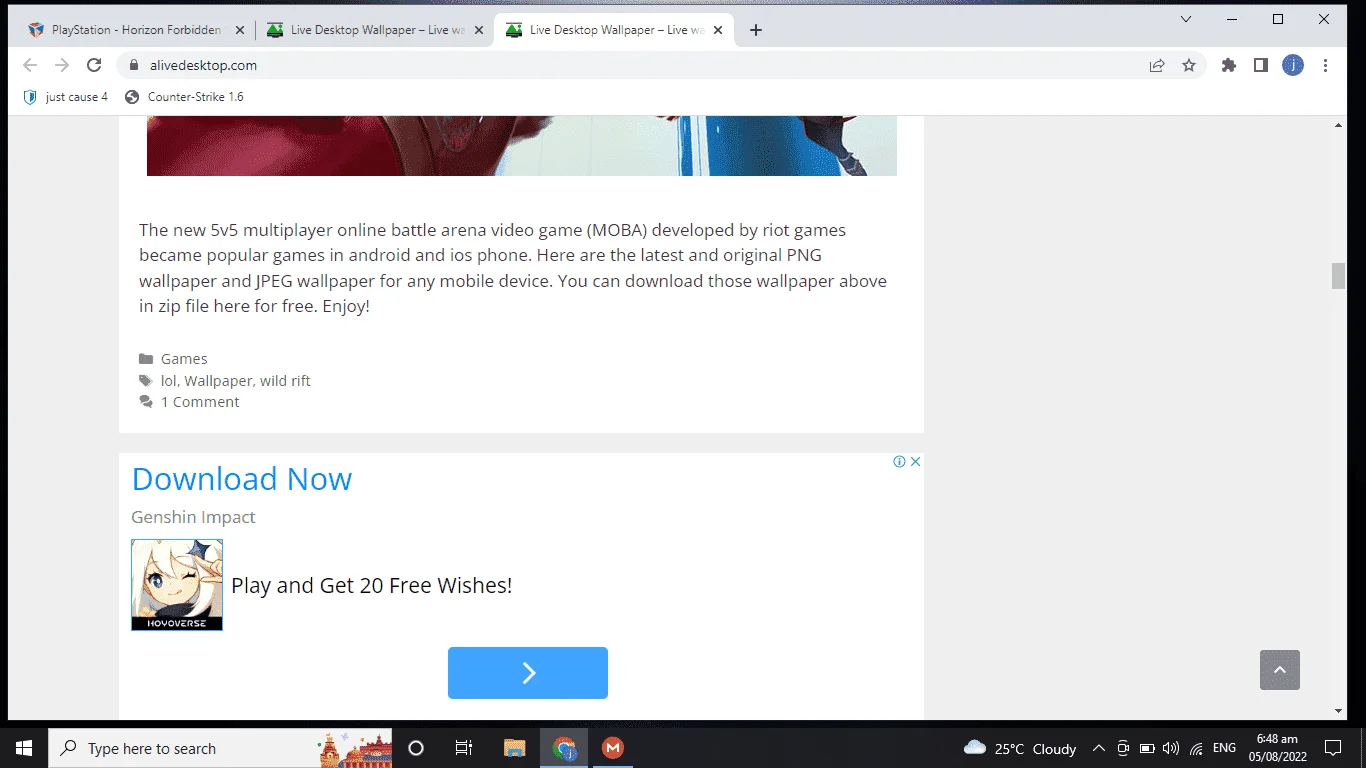Screen dimensions: 1366x768
Task: Open File Explorer from taskbar
Action: (x=514, y=748)
